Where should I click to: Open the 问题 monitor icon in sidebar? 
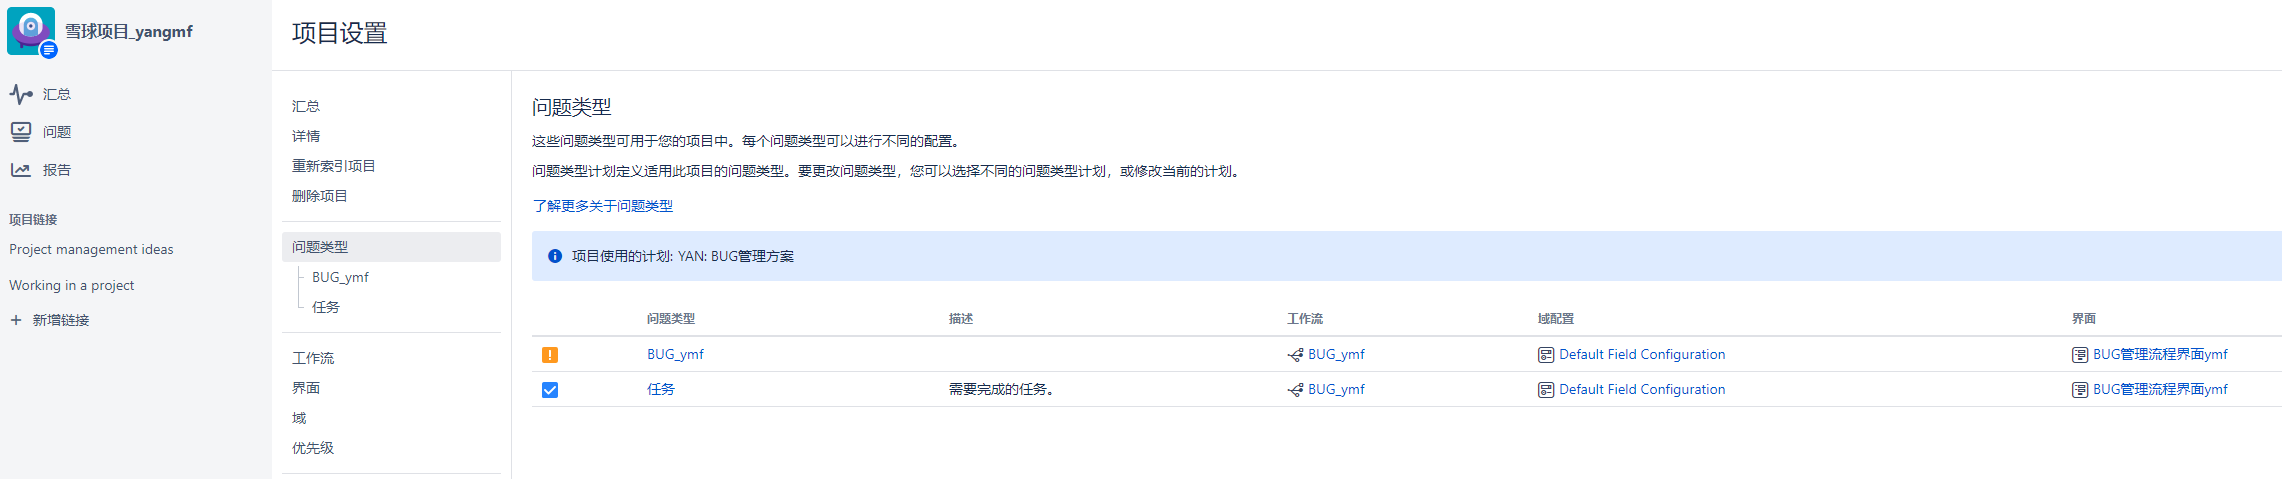[x=21, y=132]
